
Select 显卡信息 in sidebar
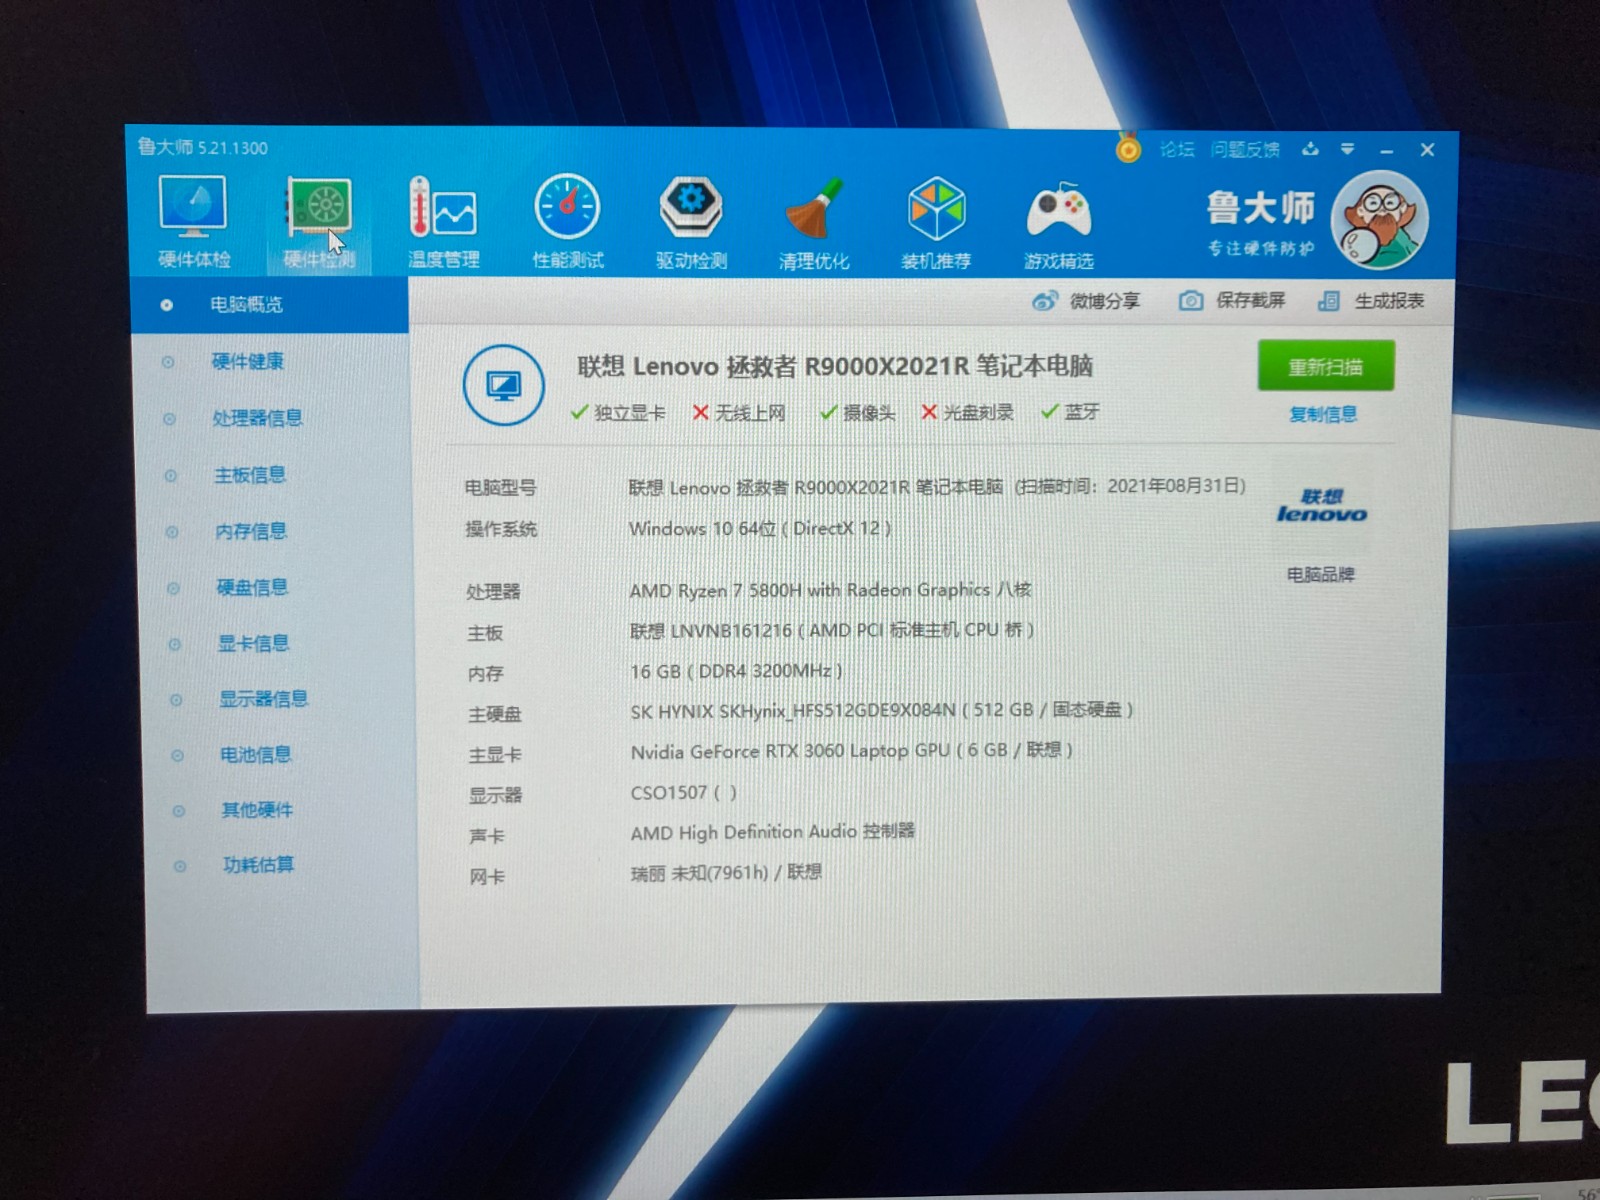click(x=253, y=643)
